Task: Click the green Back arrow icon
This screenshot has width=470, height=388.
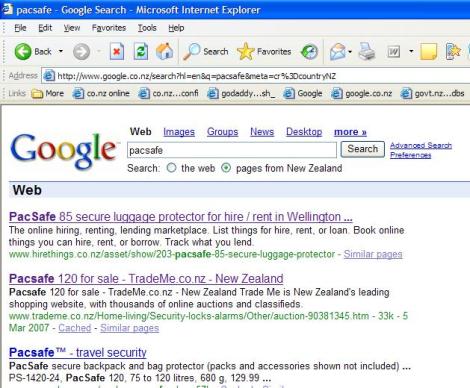Action: click(23, 52)
